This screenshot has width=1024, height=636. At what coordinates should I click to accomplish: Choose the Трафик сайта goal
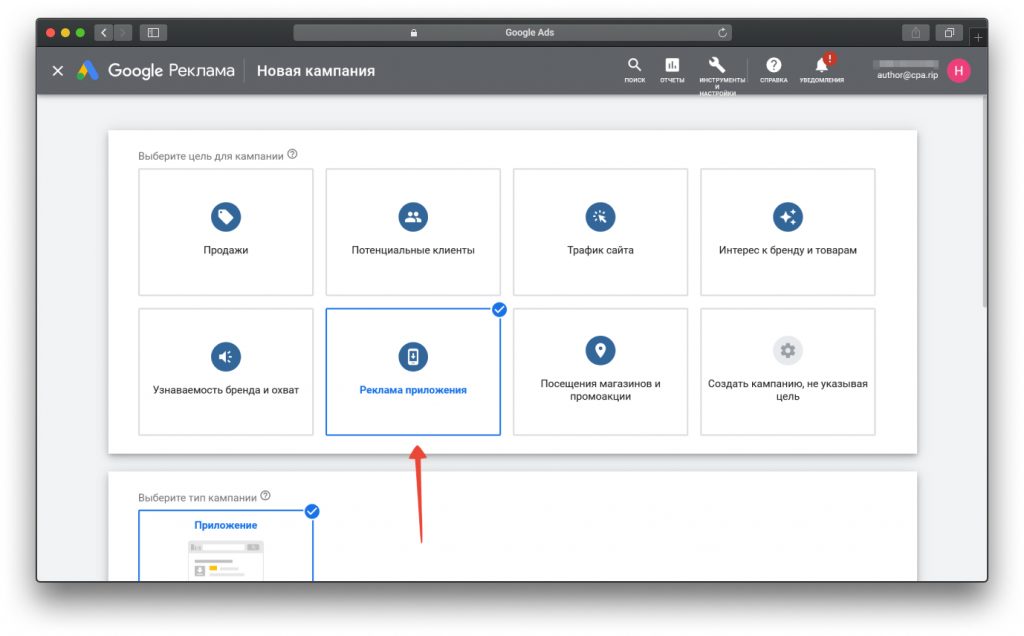(x=600, y=232)
